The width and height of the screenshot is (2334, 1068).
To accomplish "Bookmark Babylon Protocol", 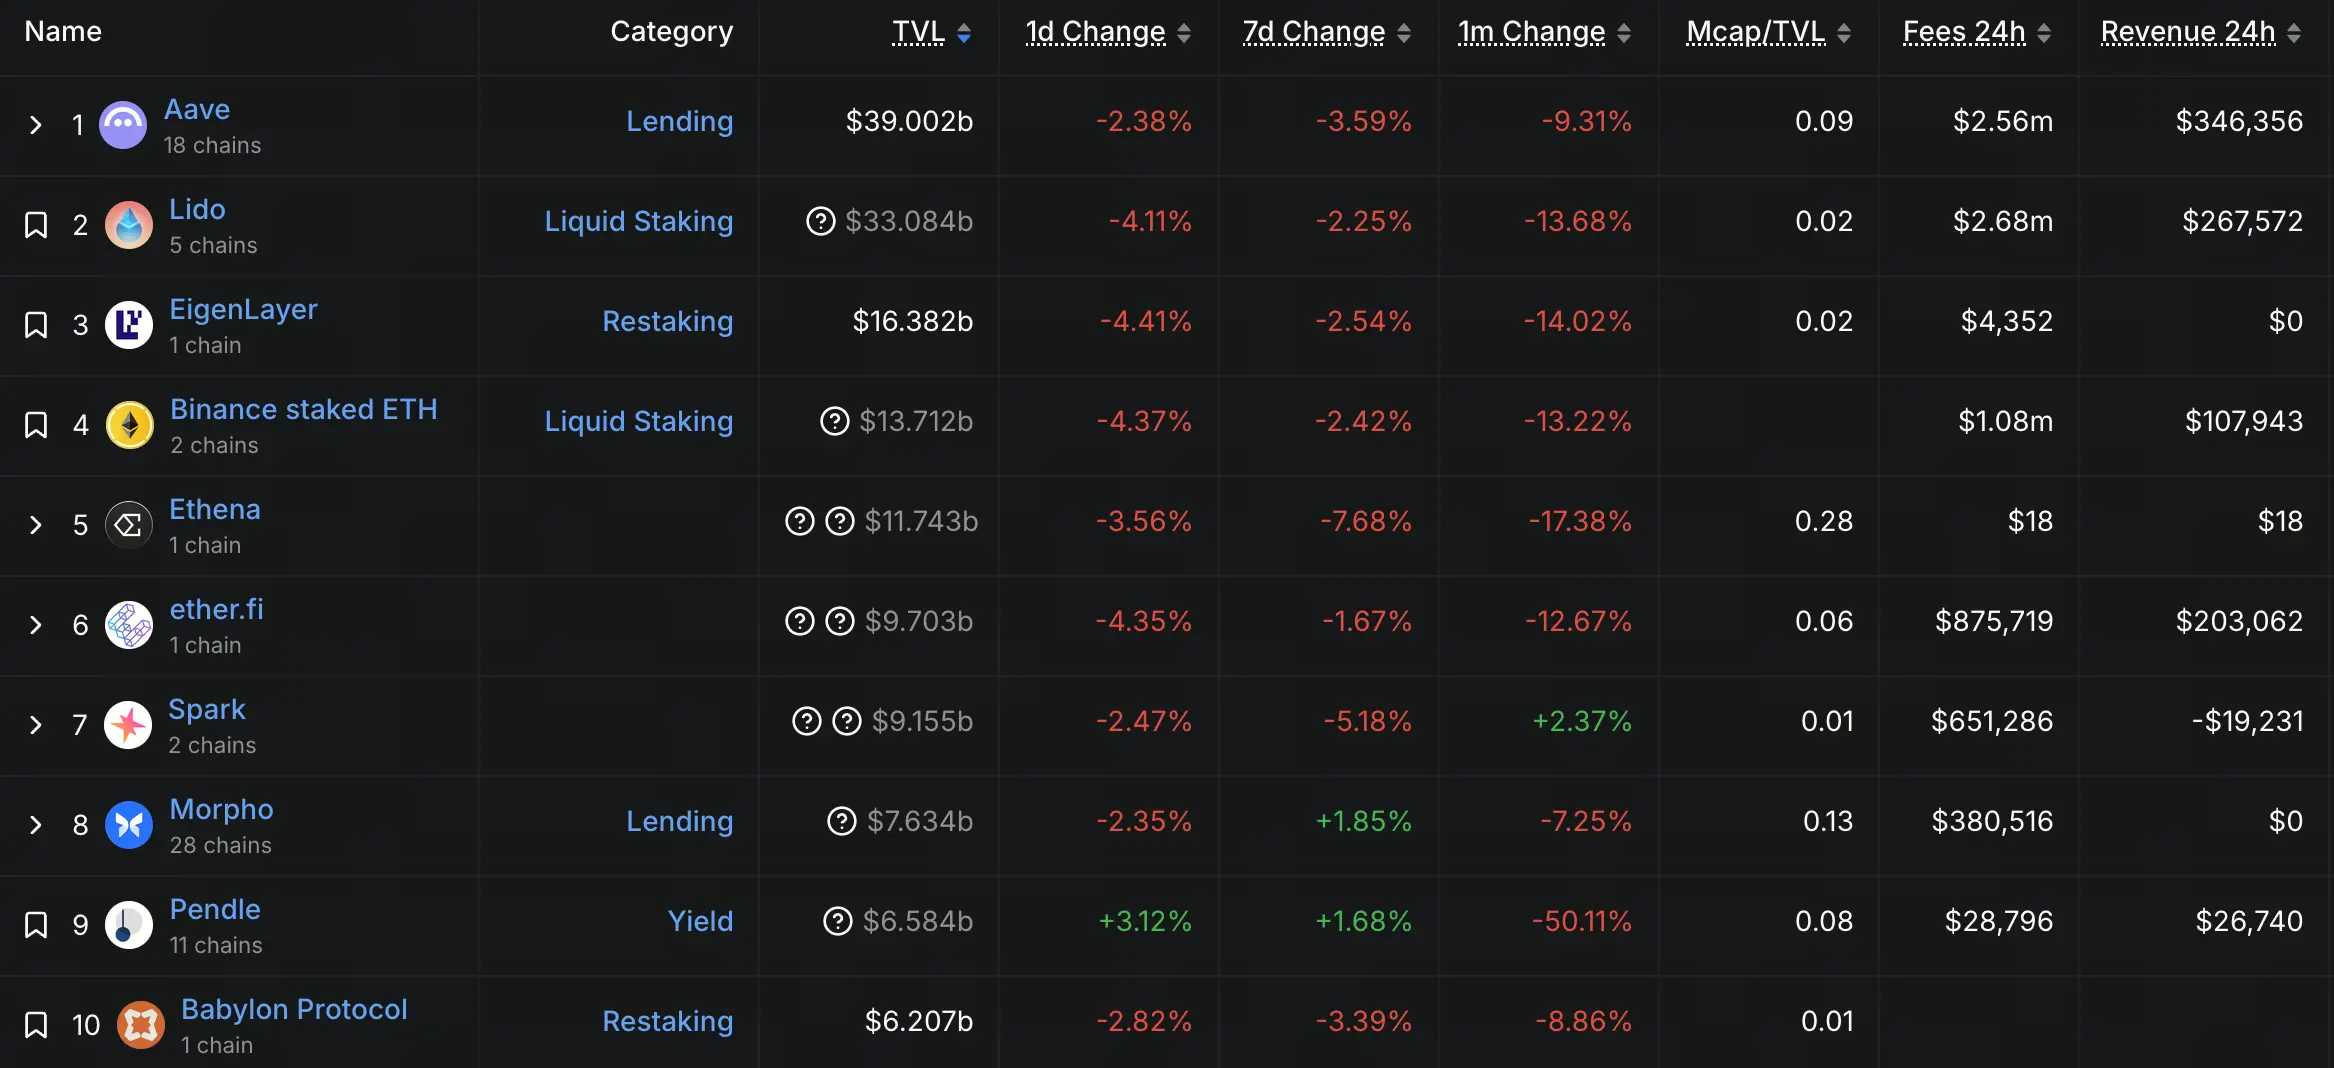I will click(36, 1025).
